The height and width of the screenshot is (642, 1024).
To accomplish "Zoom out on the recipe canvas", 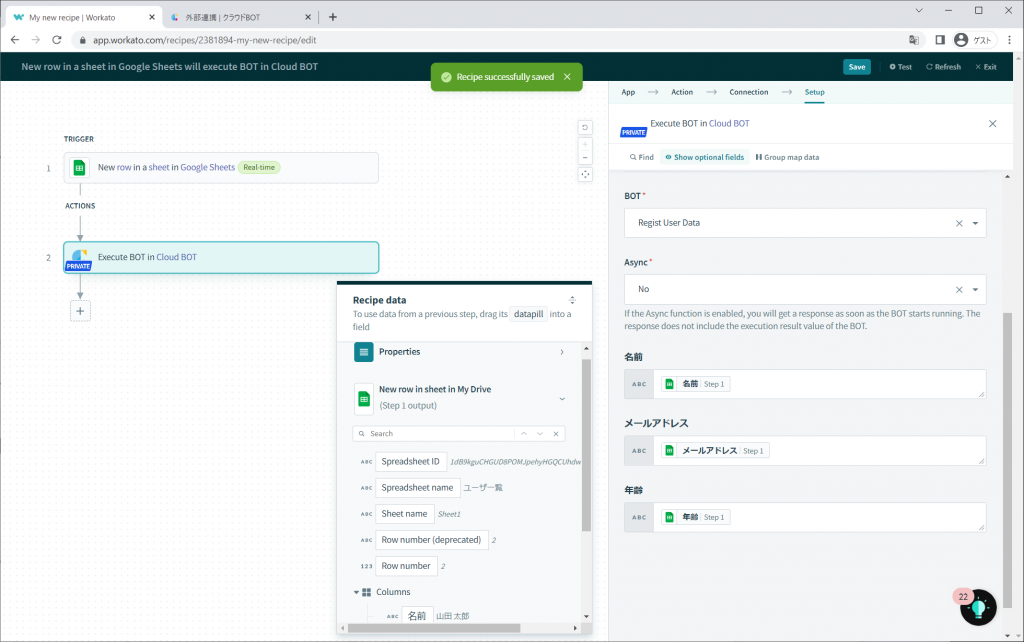I will 585,157.
